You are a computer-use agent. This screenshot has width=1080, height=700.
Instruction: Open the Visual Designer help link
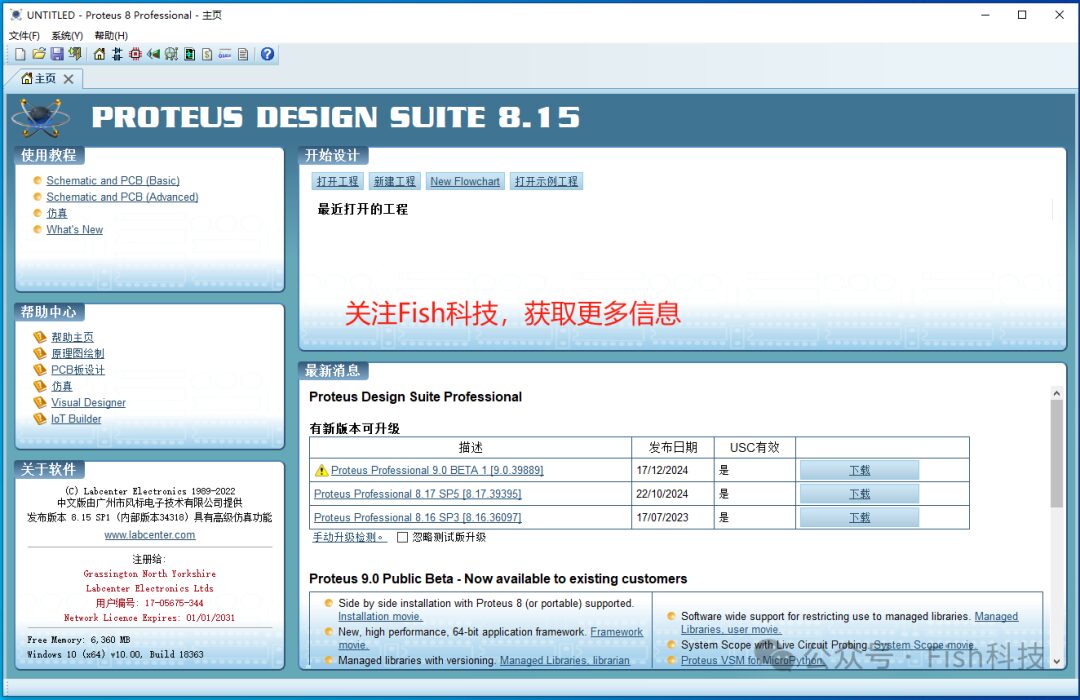(x=88, y=402)
